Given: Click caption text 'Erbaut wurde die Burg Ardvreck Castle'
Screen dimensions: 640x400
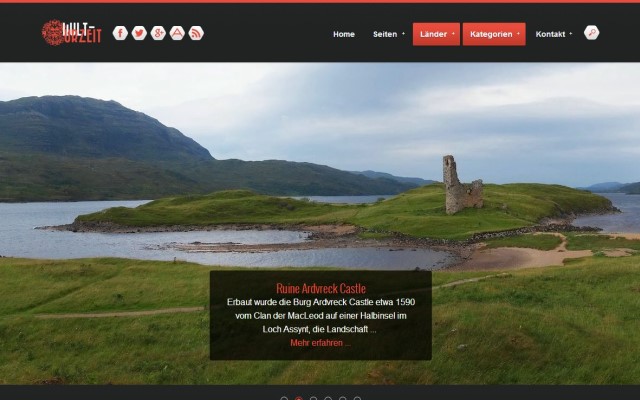Looking at the screenshot, I should point(300,302).
